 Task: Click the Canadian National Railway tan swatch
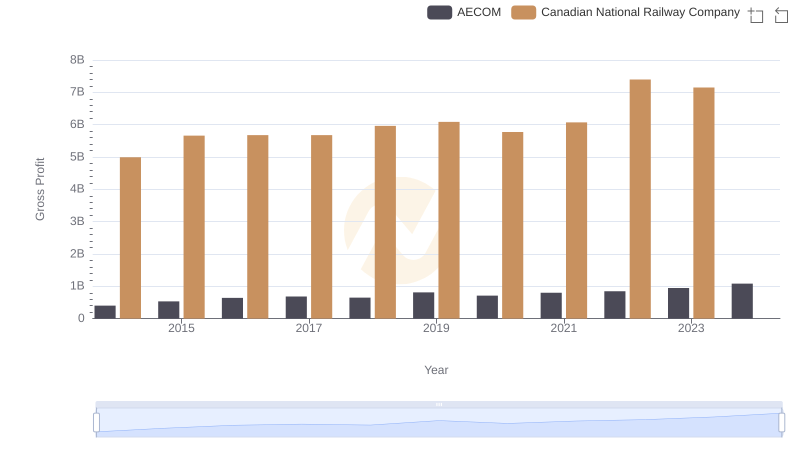(x=523, y=12)
